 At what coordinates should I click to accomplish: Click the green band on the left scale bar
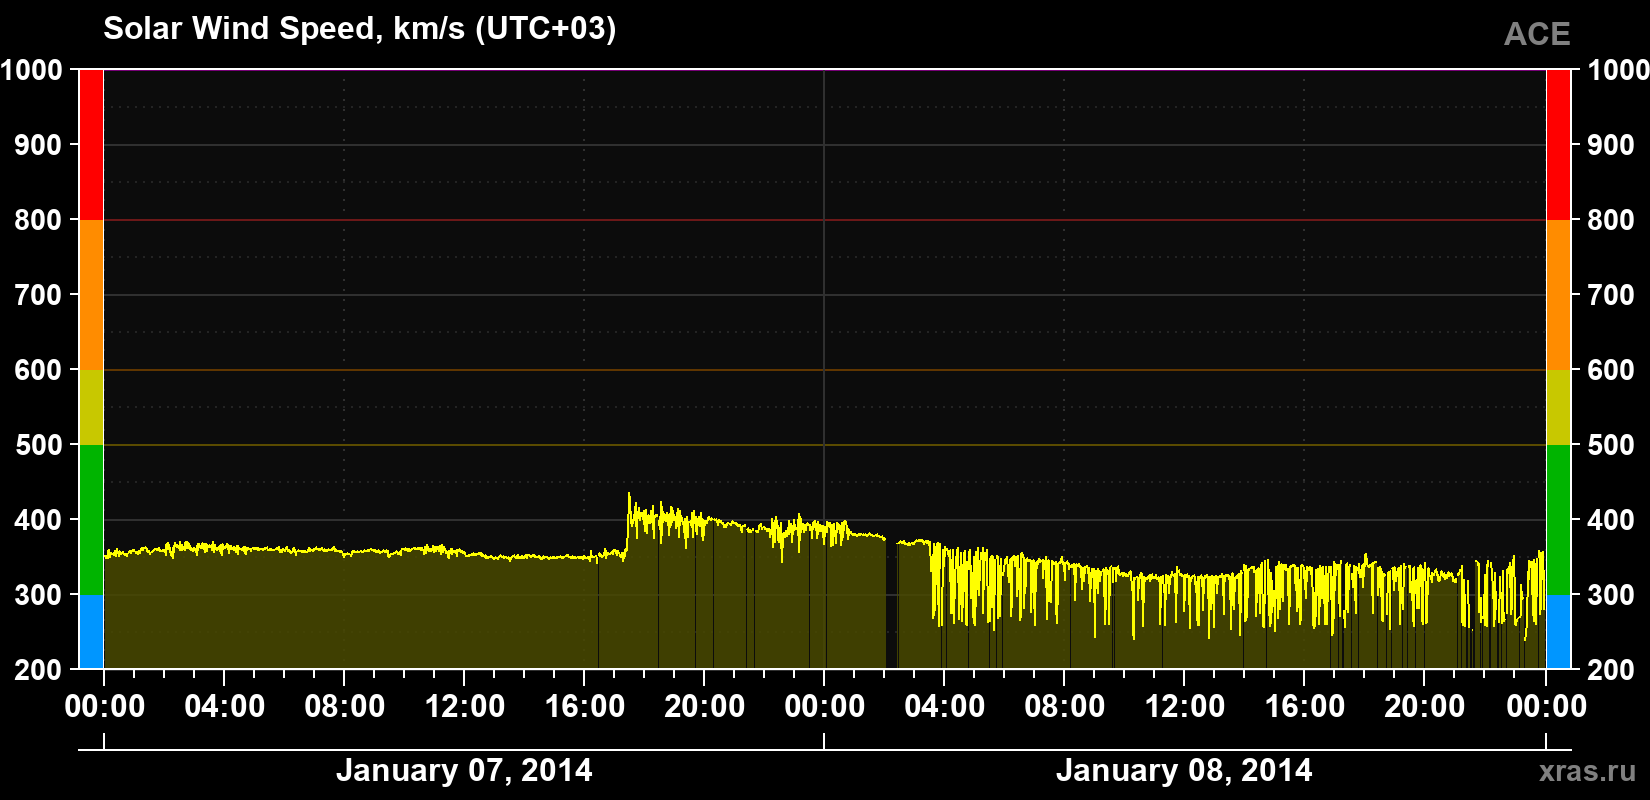(x=91, y=520)
